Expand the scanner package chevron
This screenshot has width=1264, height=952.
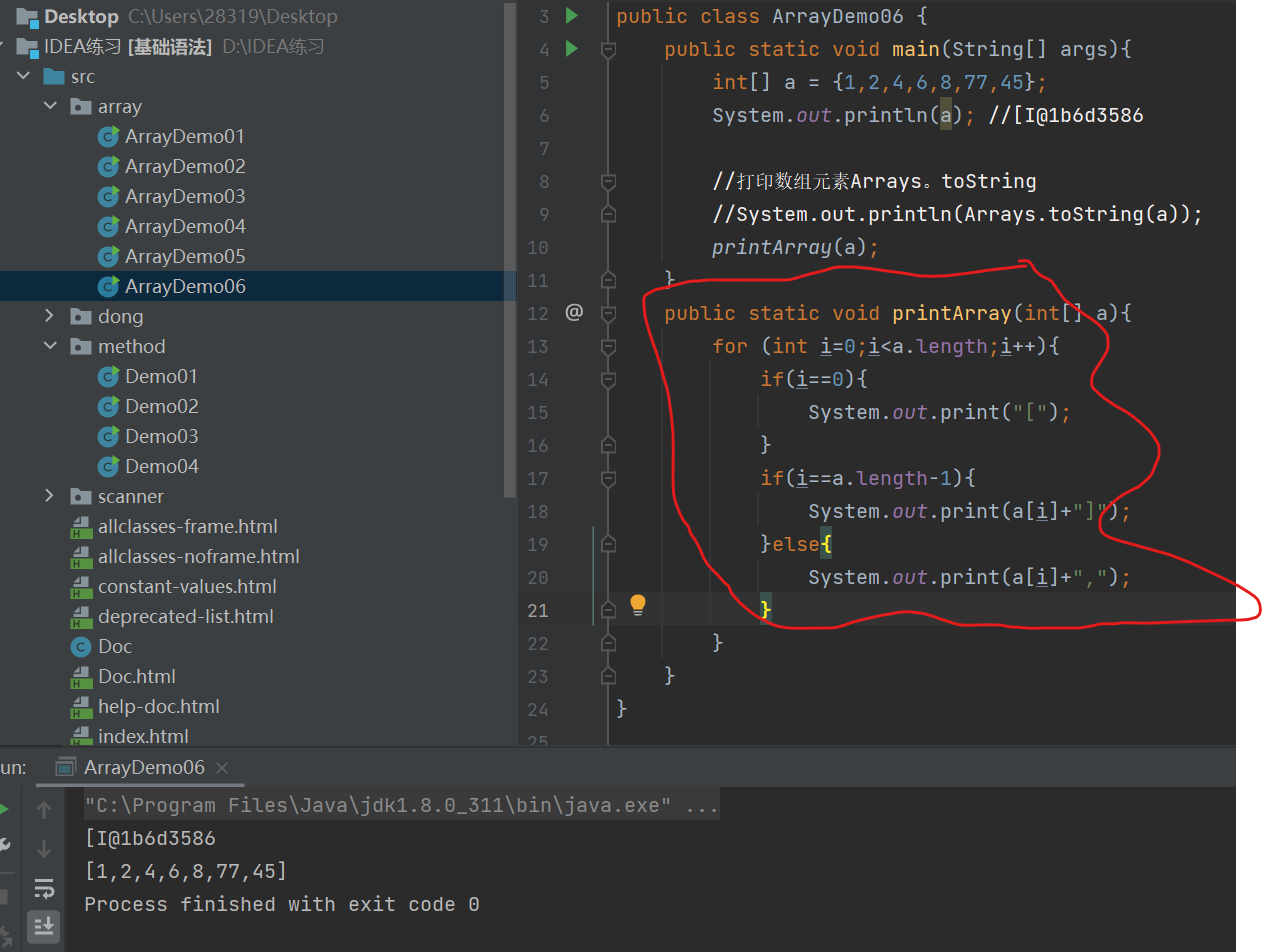point(50,496)
